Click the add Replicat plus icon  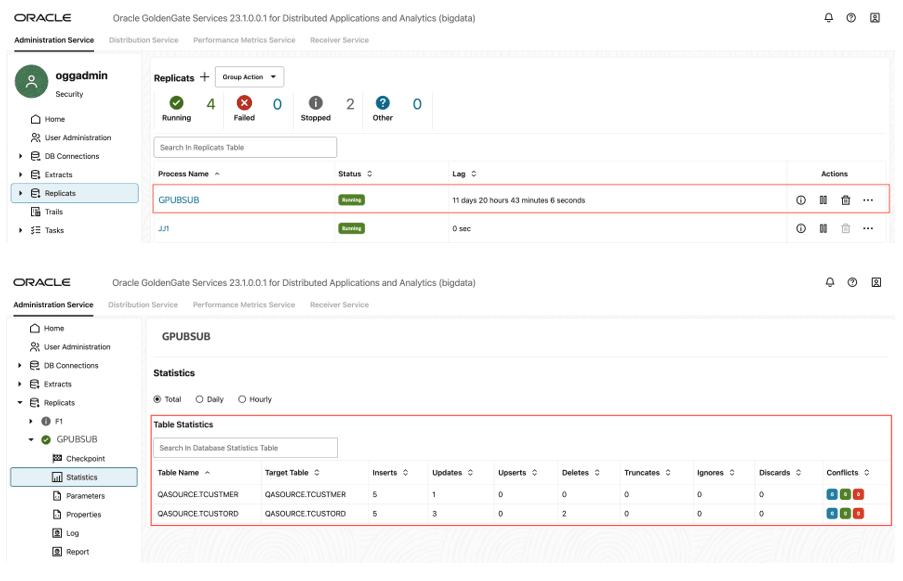click(205, 77)
